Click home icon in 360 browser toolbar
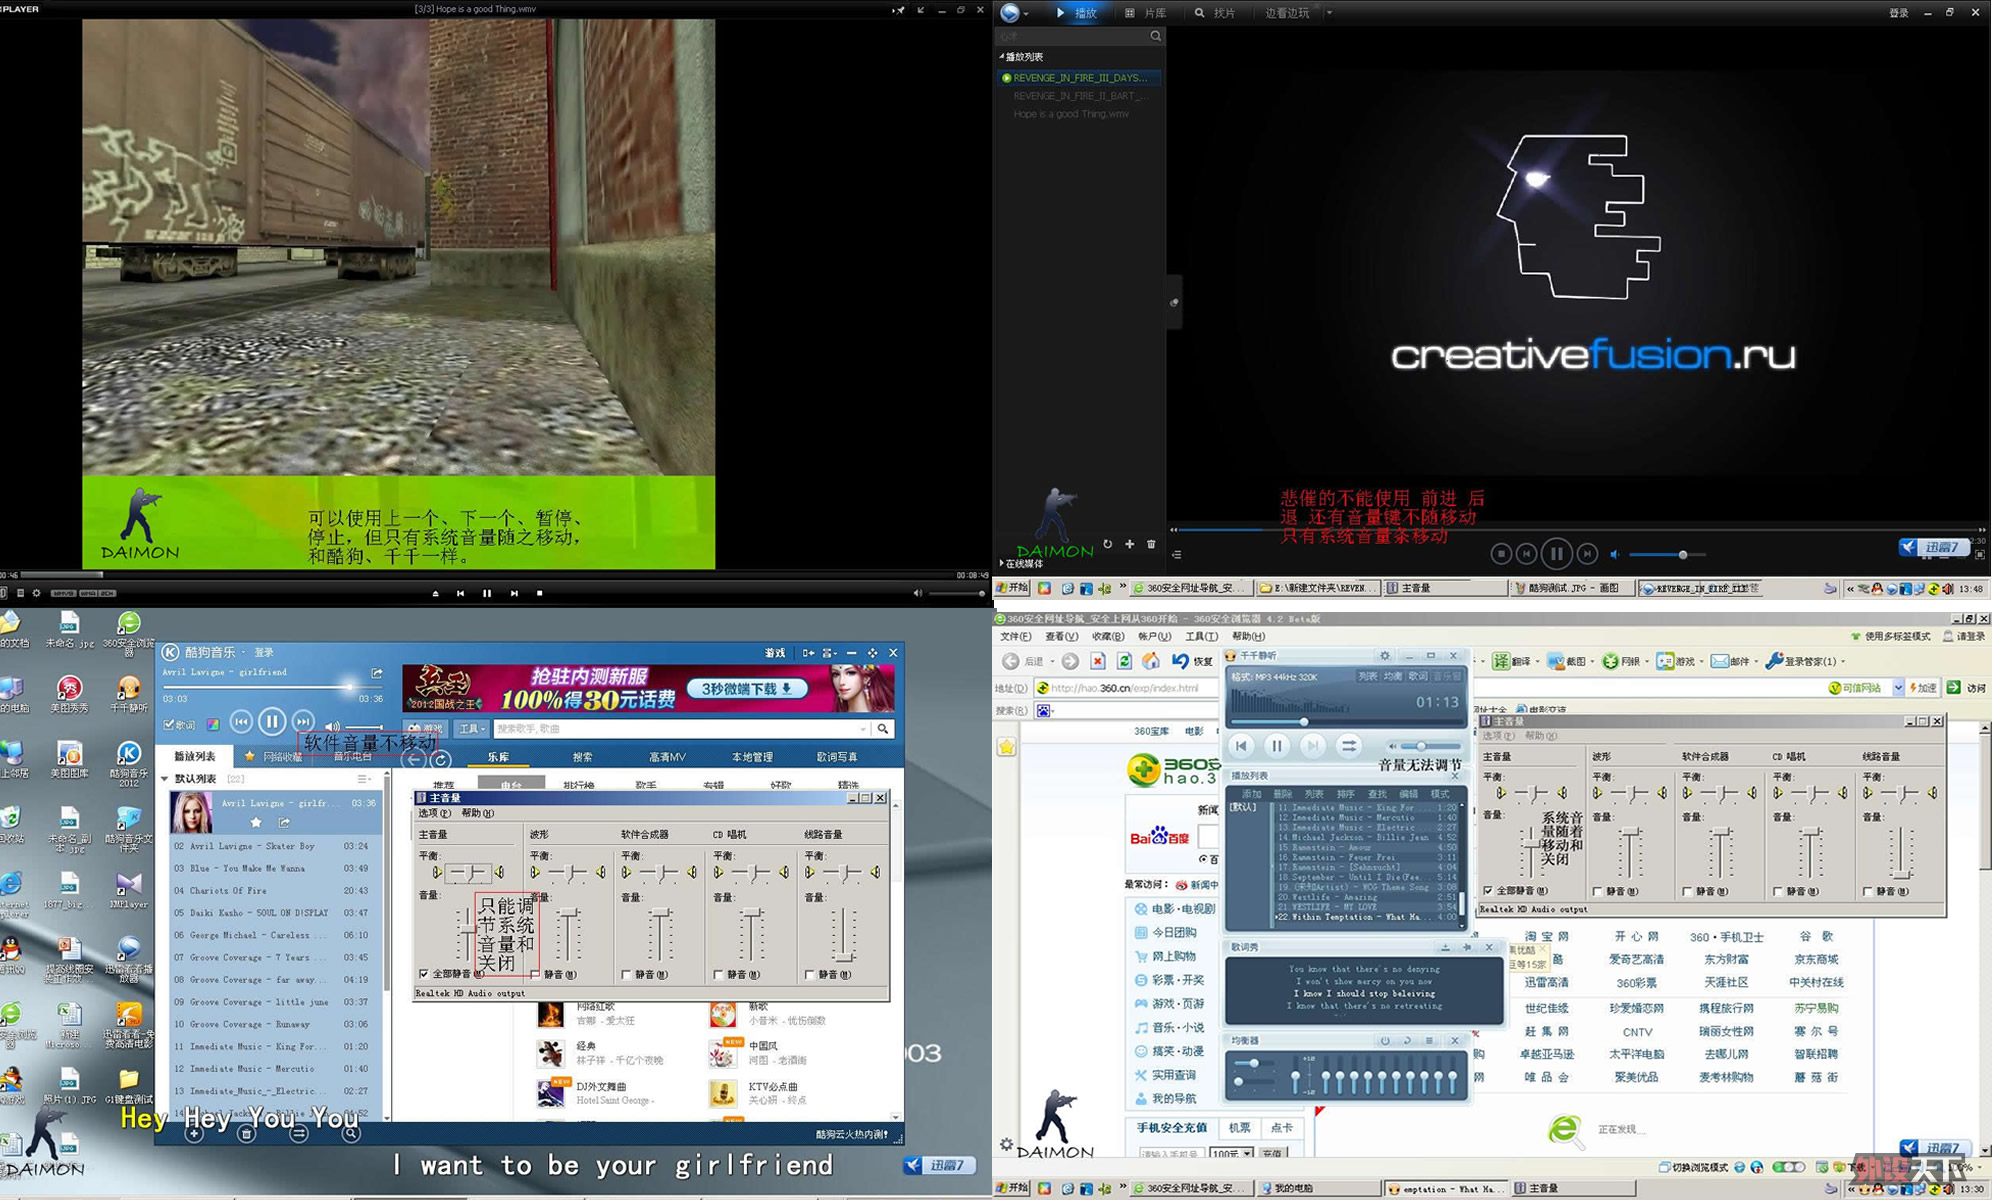This screenshot has width=1992, height=1200. pos(1151,661)
